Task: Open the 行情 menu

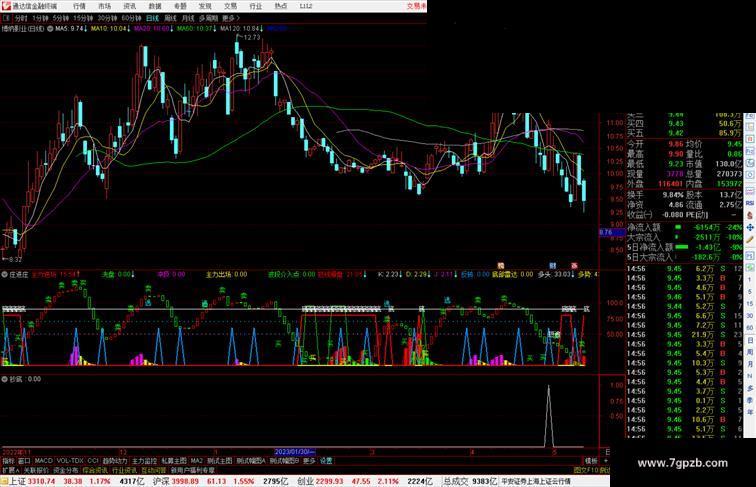Action: click(79, 6)
